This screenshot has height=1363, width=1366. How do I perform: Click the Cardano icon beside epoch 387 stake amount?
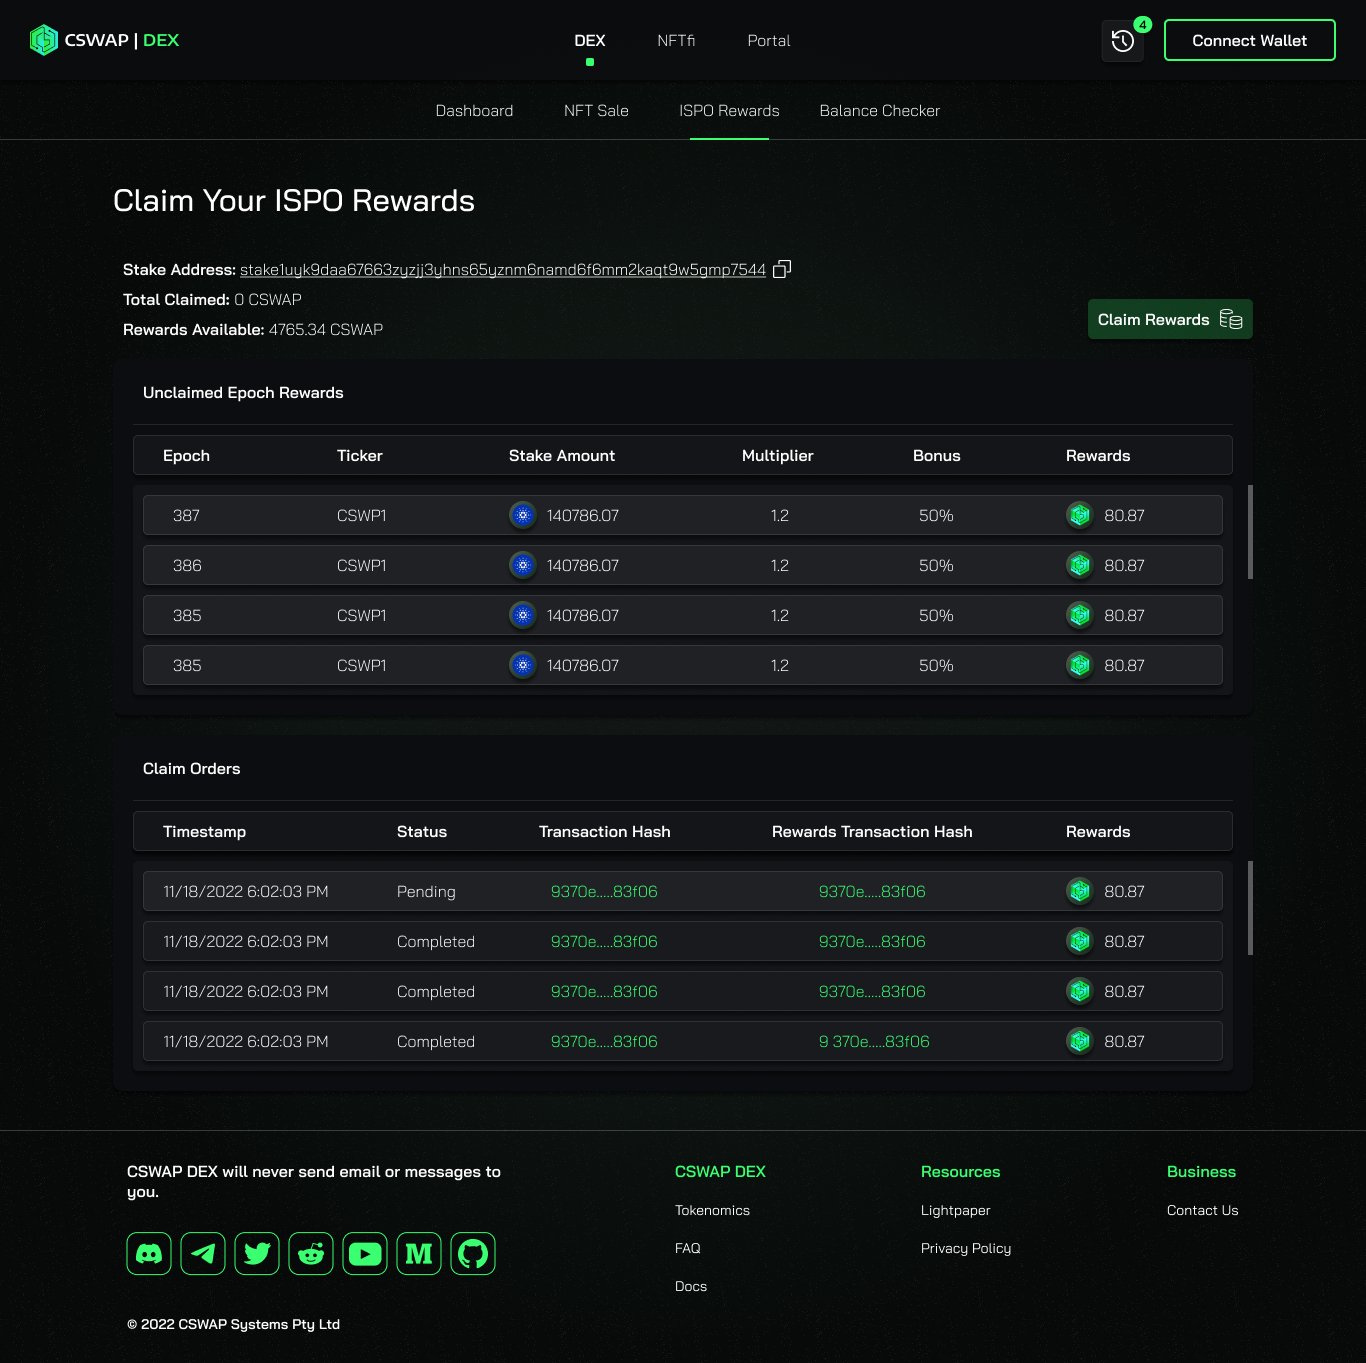(x=522, y=515)
